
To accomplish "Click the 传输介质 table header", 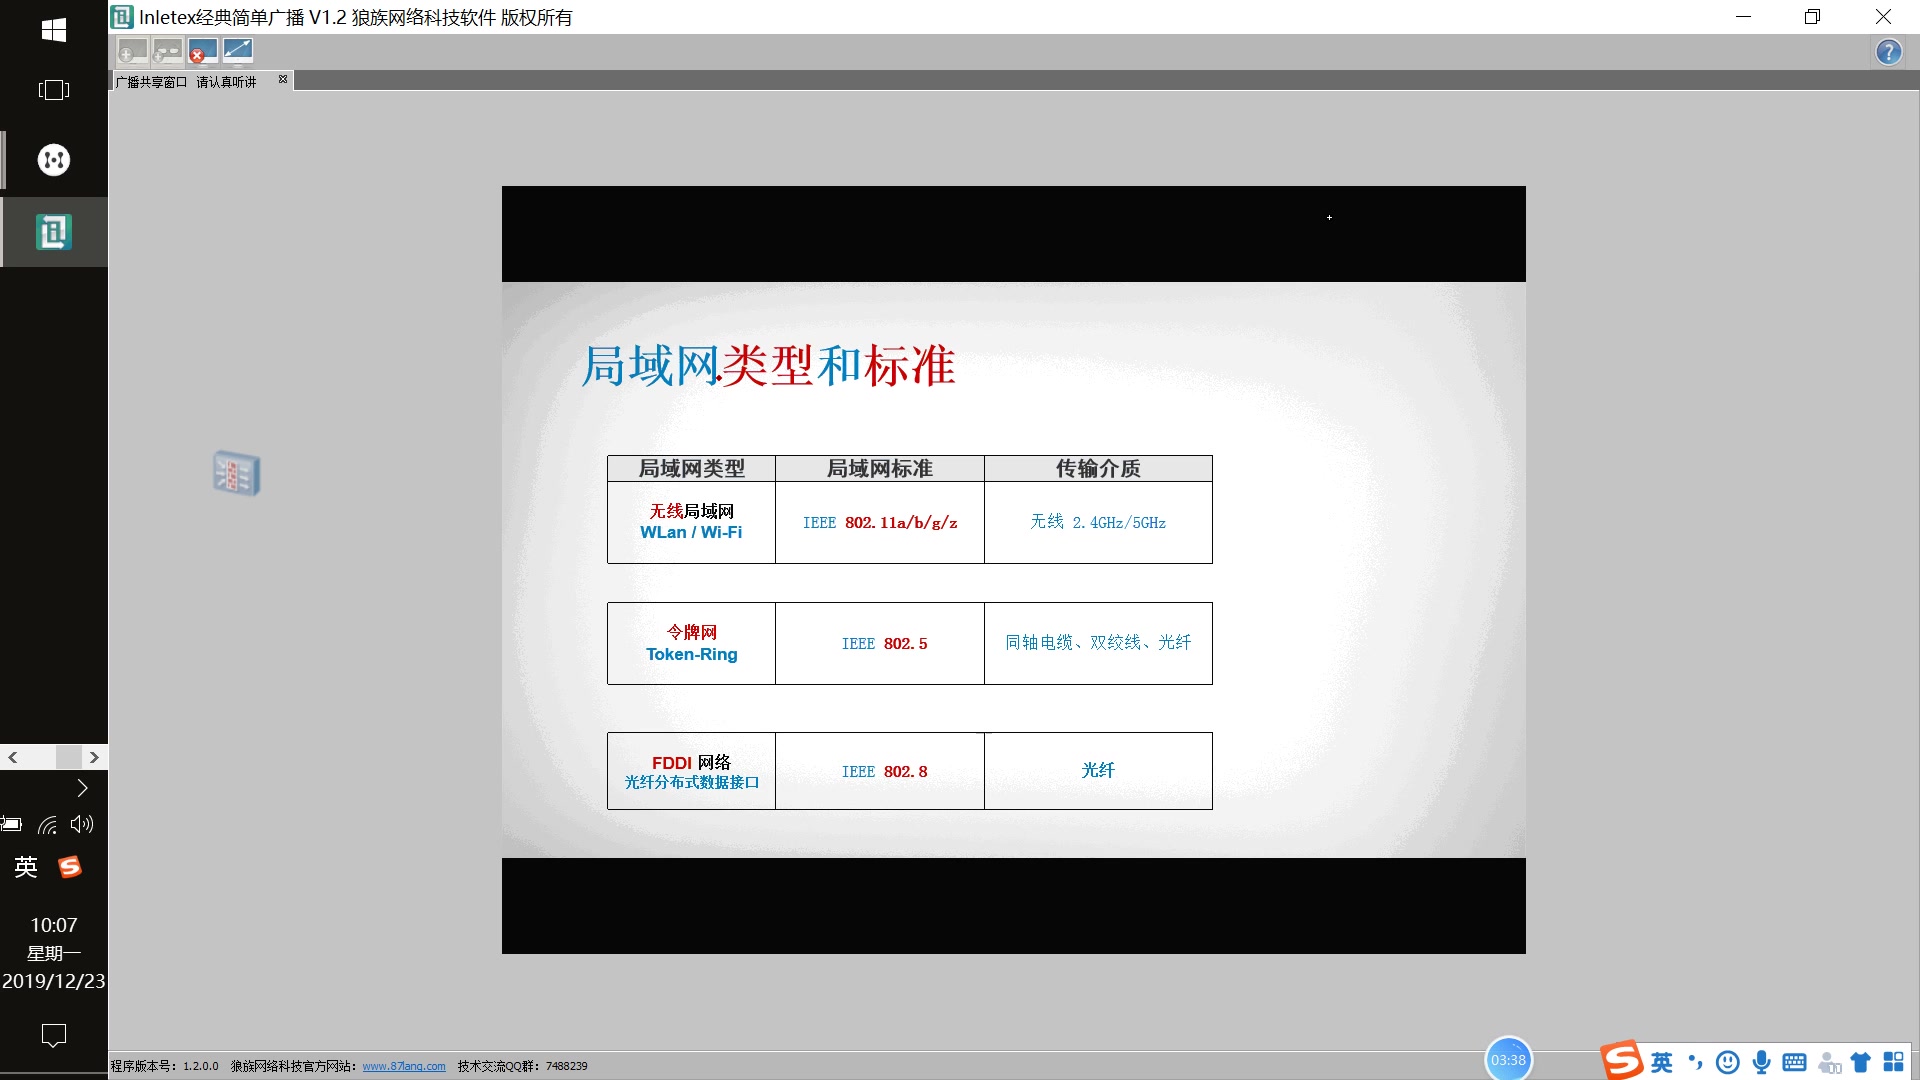I will [x=1098, y=468].
